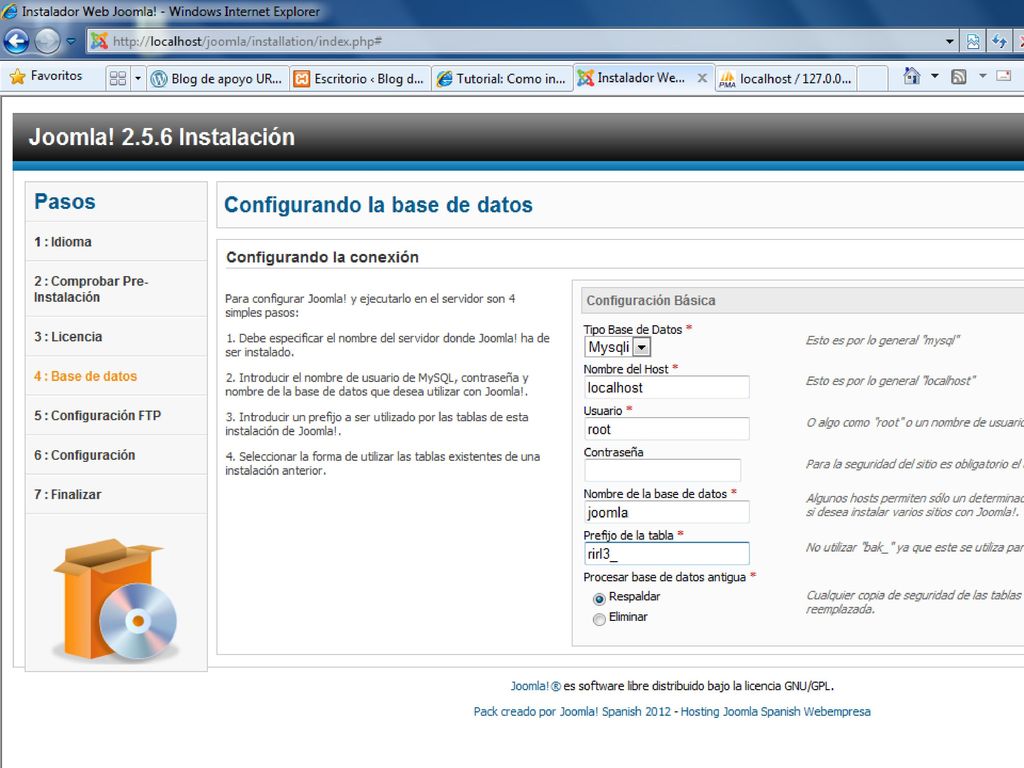Click the 'Configurando la base de datos' heading

pos(378,204)
